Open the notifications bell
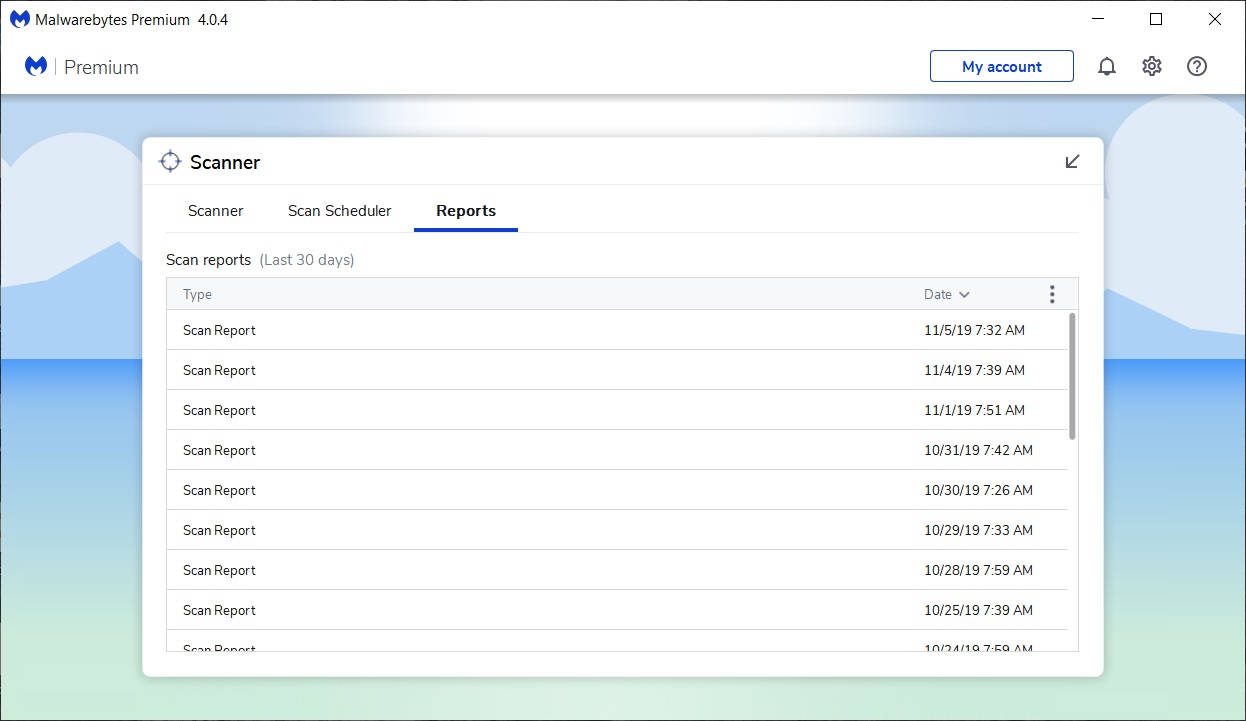The height and width of the screenshot is (721, 1246). click(x=1107, y=67)
